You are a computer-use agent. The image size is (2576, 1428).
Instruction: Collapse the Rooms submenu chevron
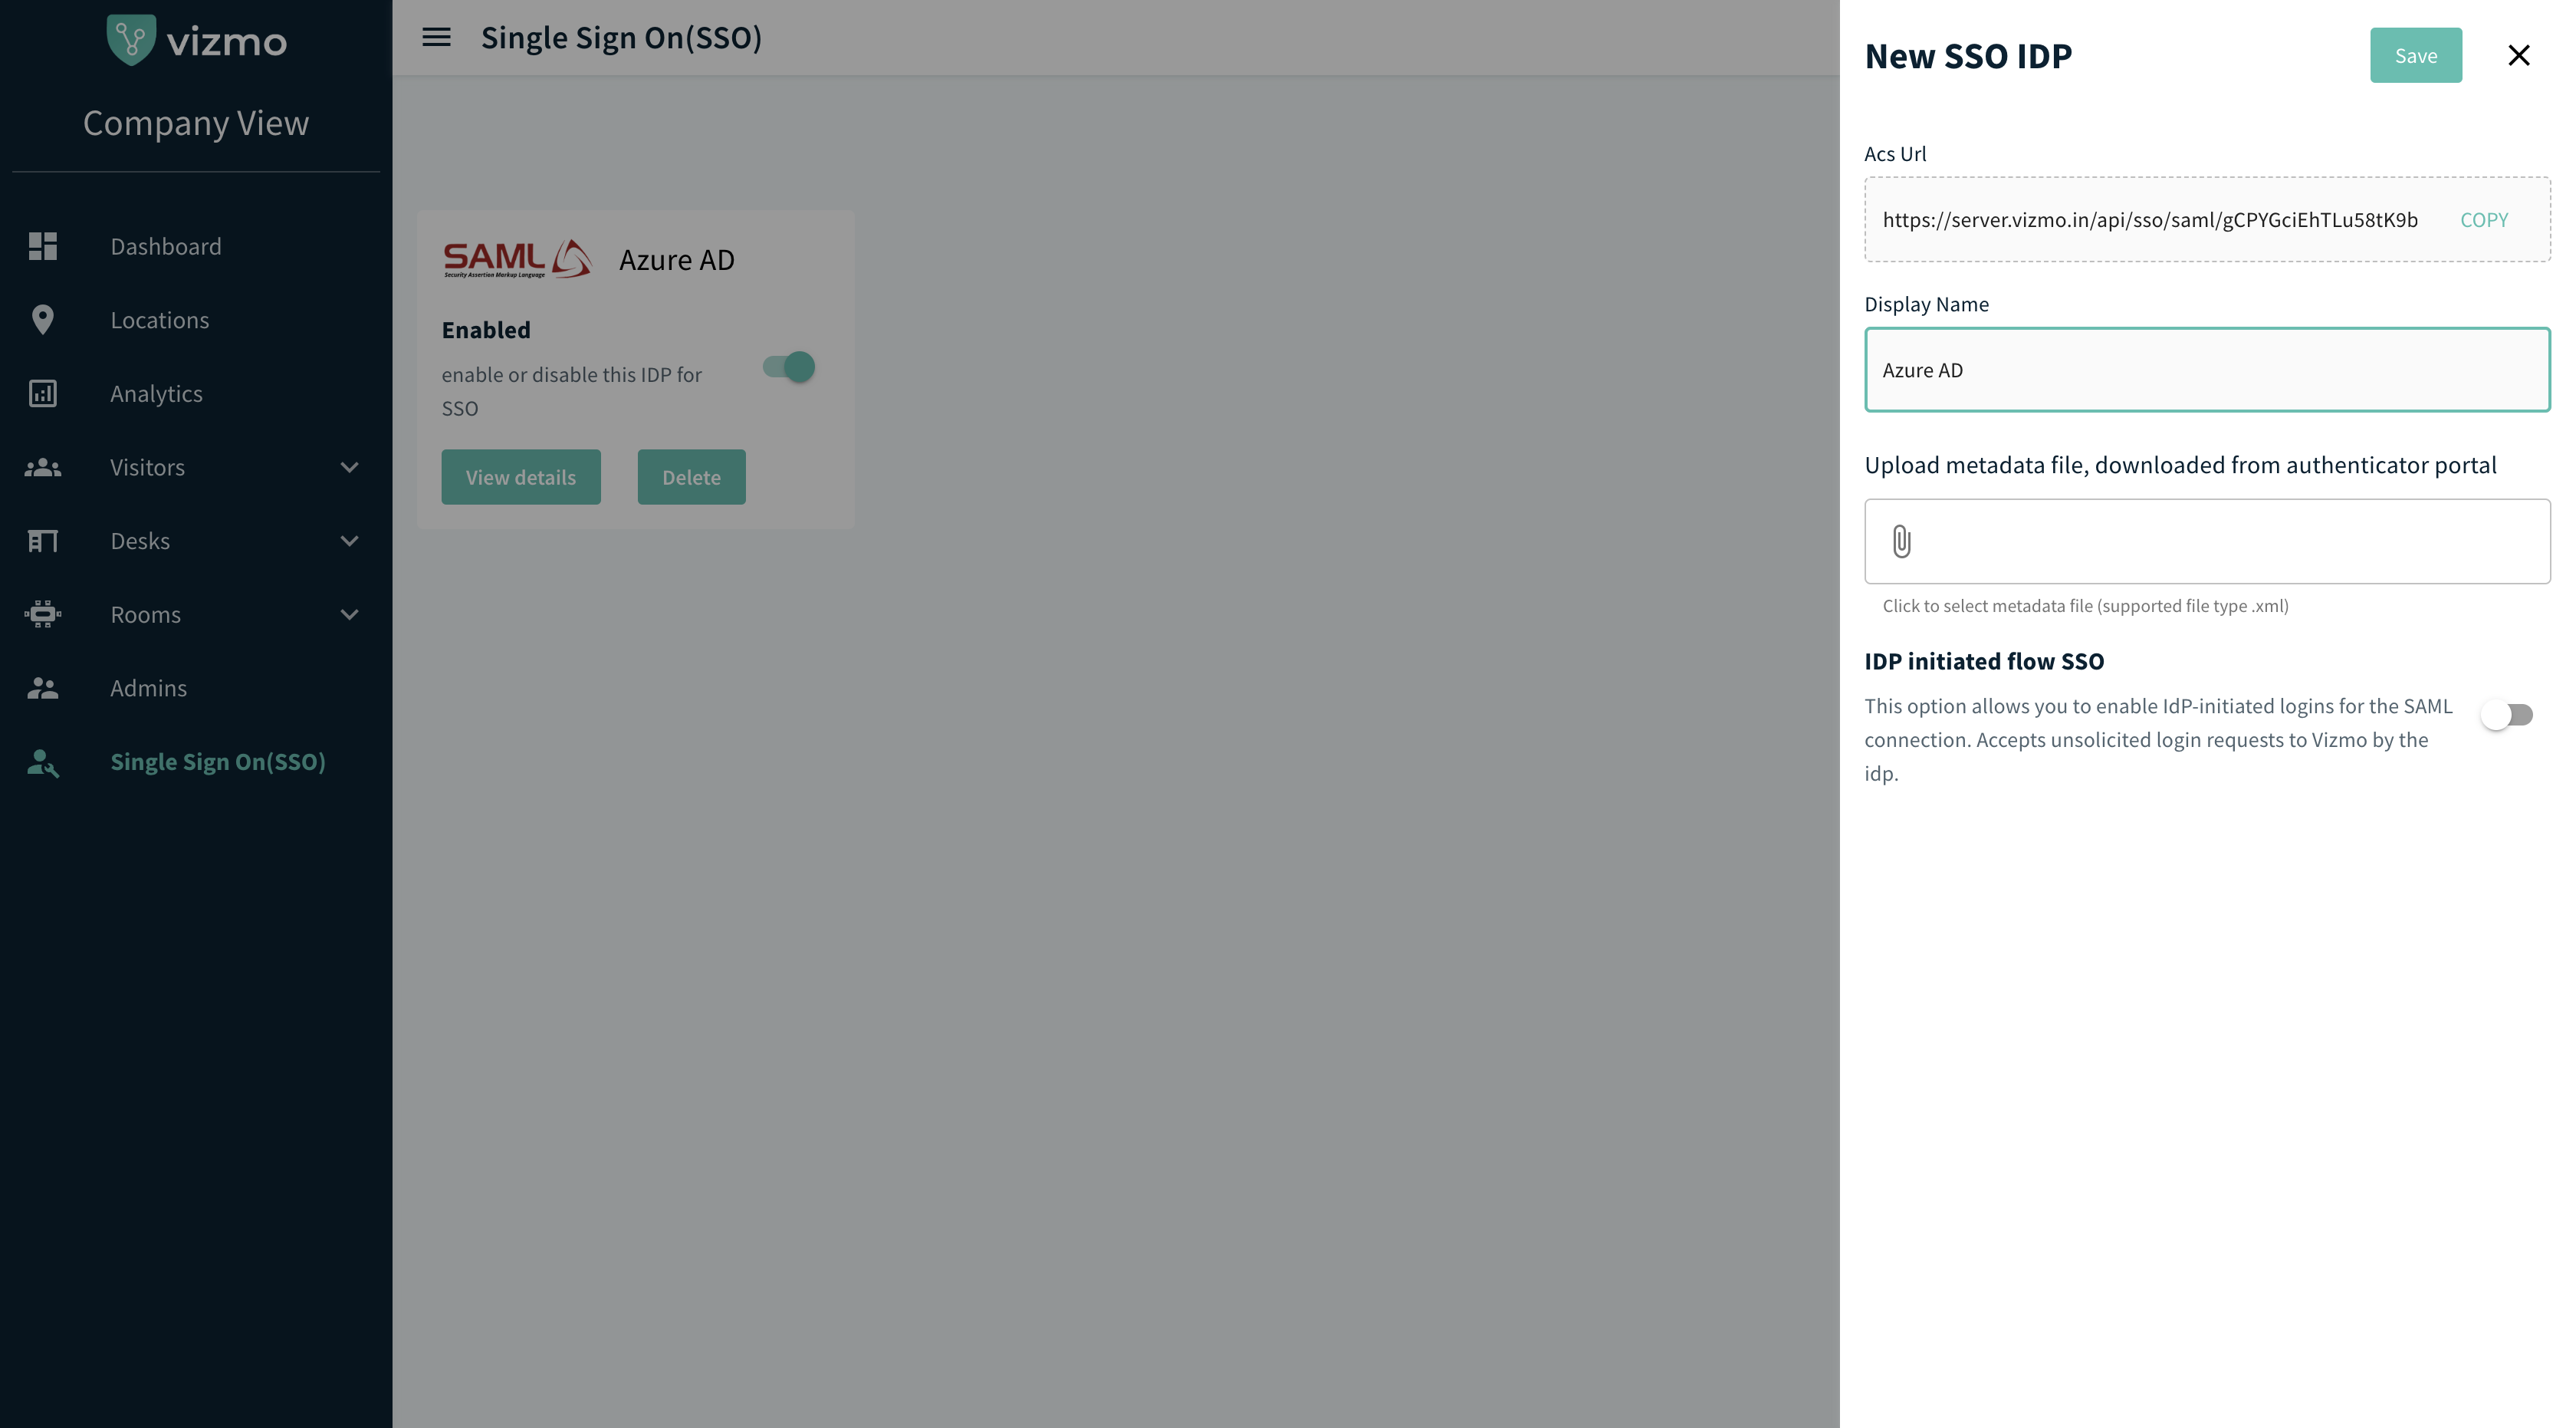coord(349,614)
